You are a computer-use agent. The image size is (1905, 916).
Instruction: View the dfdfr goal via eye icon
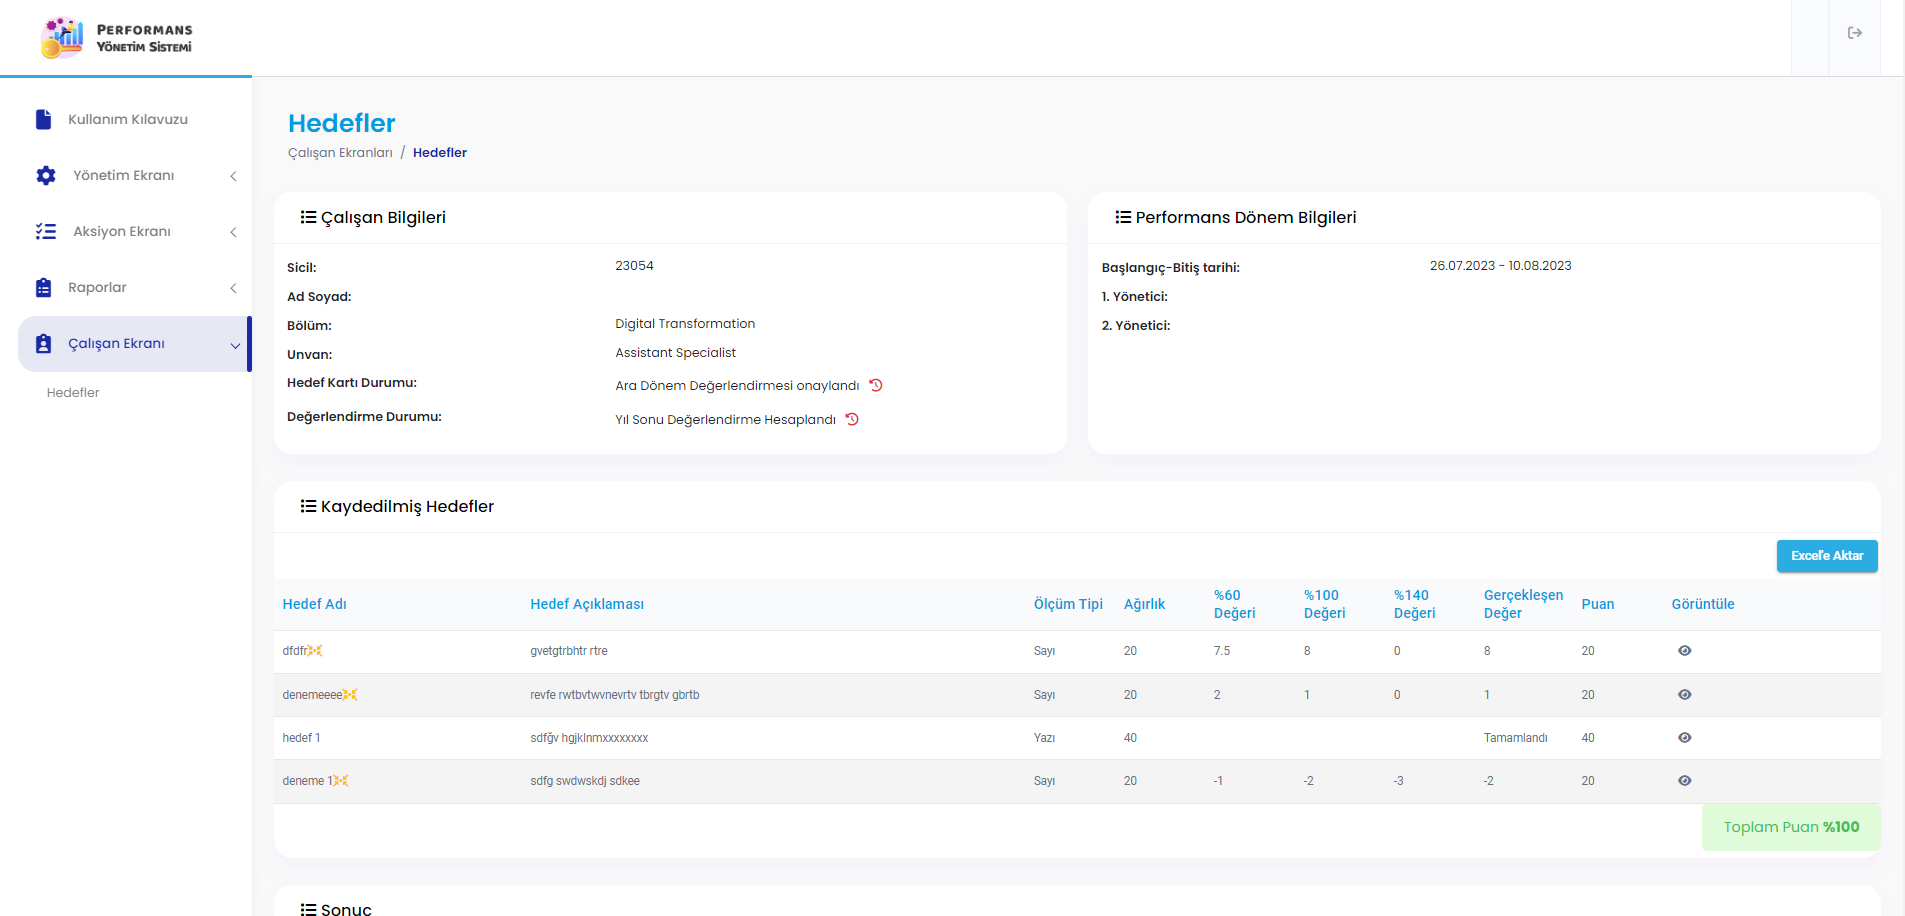tap(1684, 650)
